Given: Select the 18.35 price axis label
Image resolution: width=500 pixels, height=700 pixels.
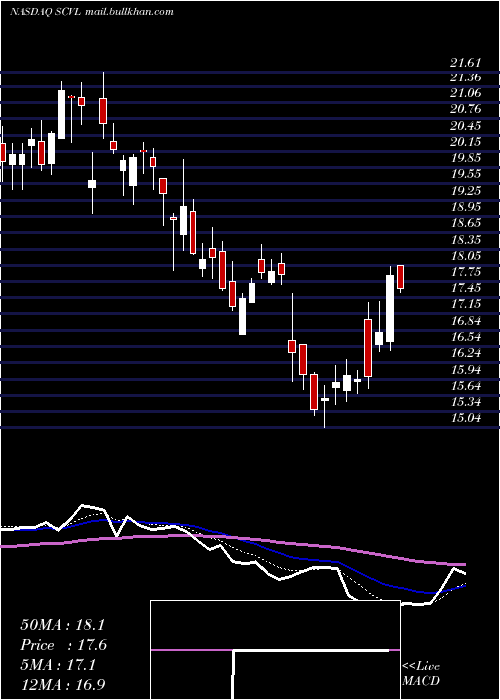Looking at the screenshot, I should click(465, 240).
